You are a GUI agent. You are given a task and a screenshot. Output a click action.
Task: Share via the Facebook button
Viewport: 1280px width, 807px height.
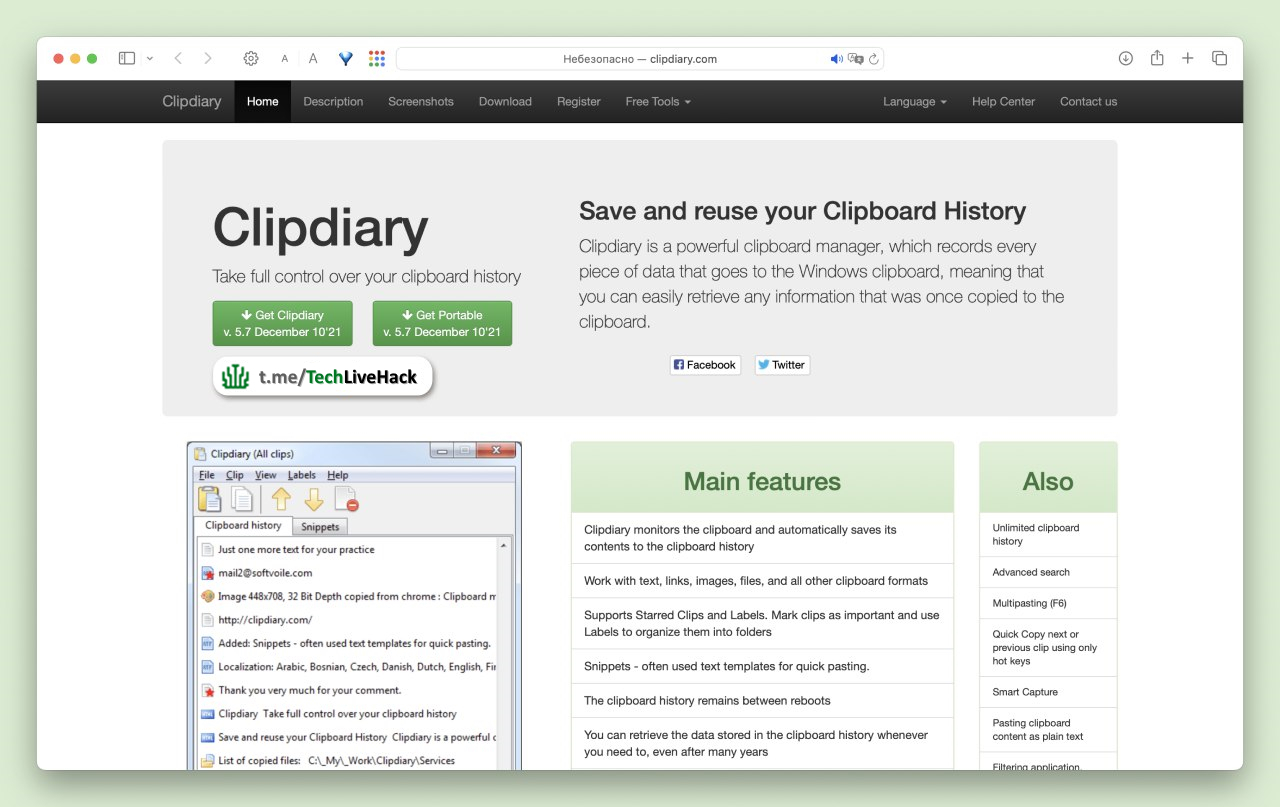coord(705,365)
